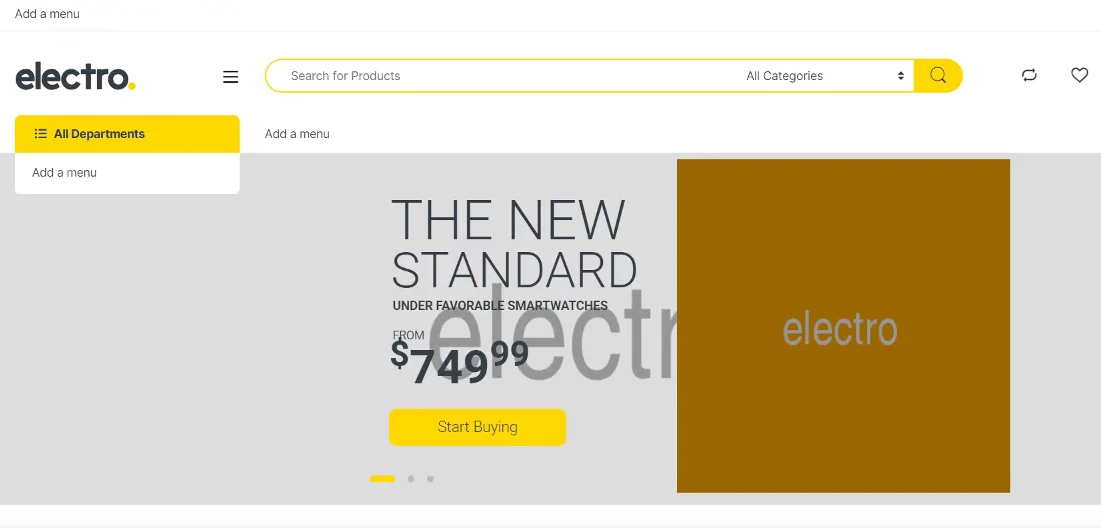Screen dimensions: 1101x528
Task: Jump to the third slide dot
Action: (430, 479)
